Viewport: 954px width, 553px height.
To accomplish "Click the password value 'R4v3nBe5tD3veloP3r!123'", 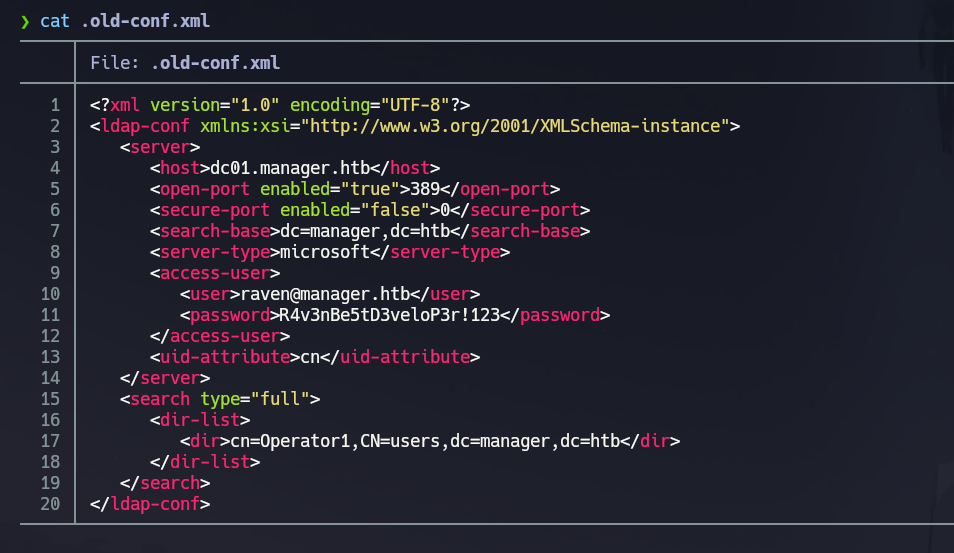I will click(389, 315).
